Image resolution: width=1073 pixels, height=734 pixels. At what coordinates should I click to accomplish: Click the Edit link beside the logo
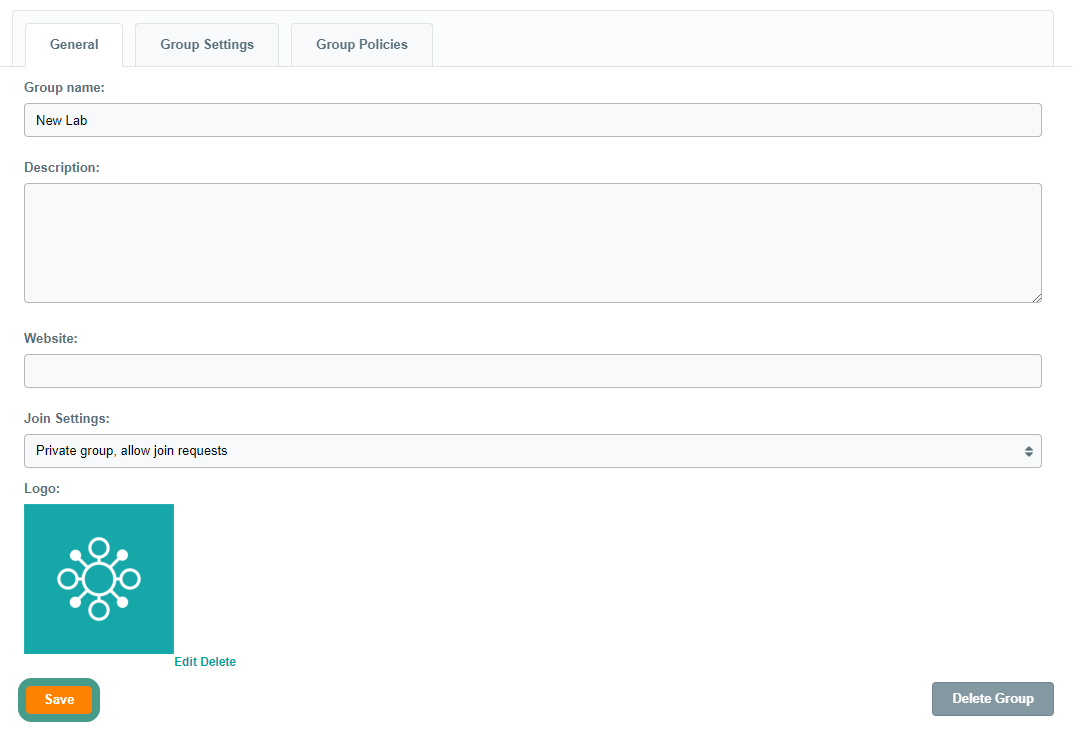[186, 662]
